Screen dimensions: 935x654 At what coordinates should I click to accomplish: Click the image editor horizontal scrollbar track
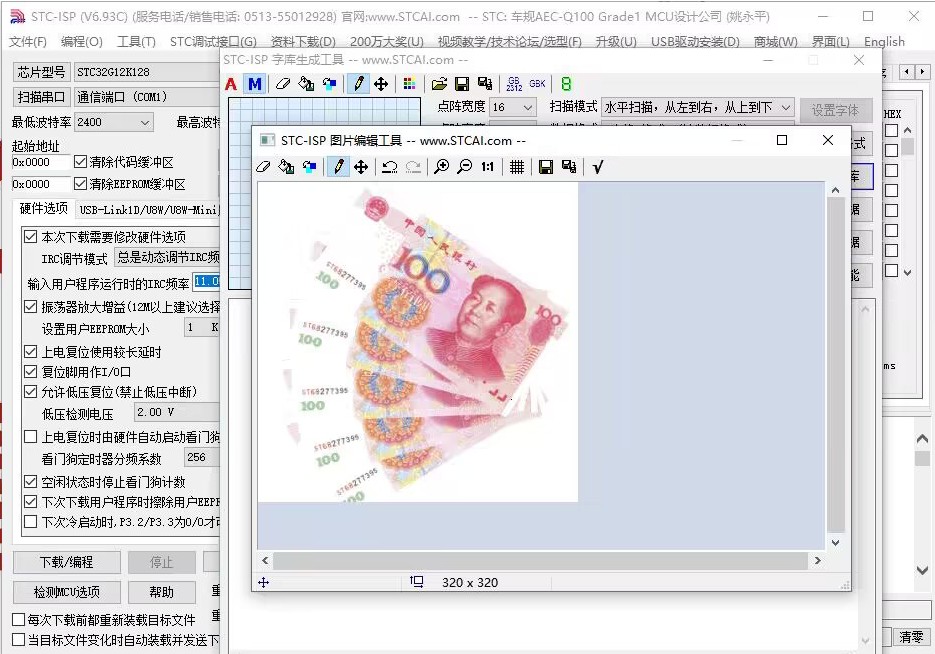click(541, 560)
